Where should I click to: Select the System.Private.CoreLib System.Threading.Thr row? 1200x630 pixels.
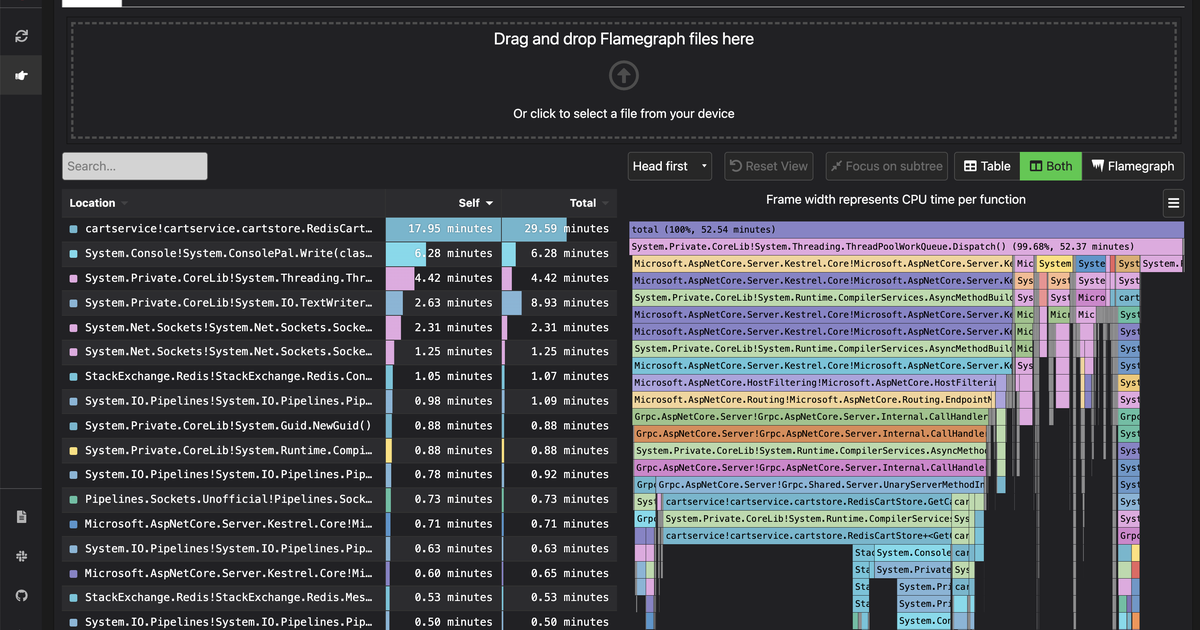(339, 278)
